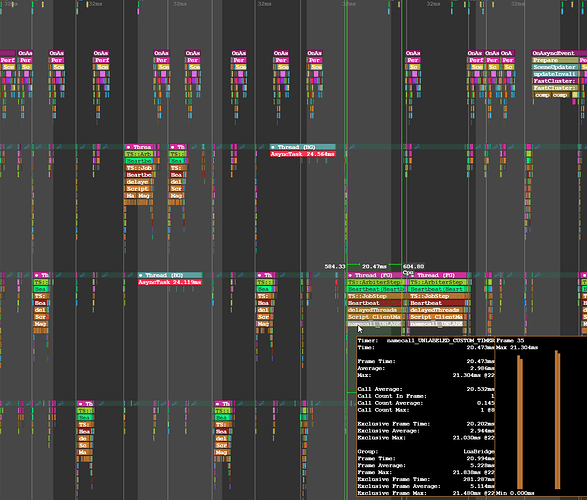Click the AsyncTask 24.564ms red bar
The width and height of the screenshot is (587, 500).
(302, 154)
